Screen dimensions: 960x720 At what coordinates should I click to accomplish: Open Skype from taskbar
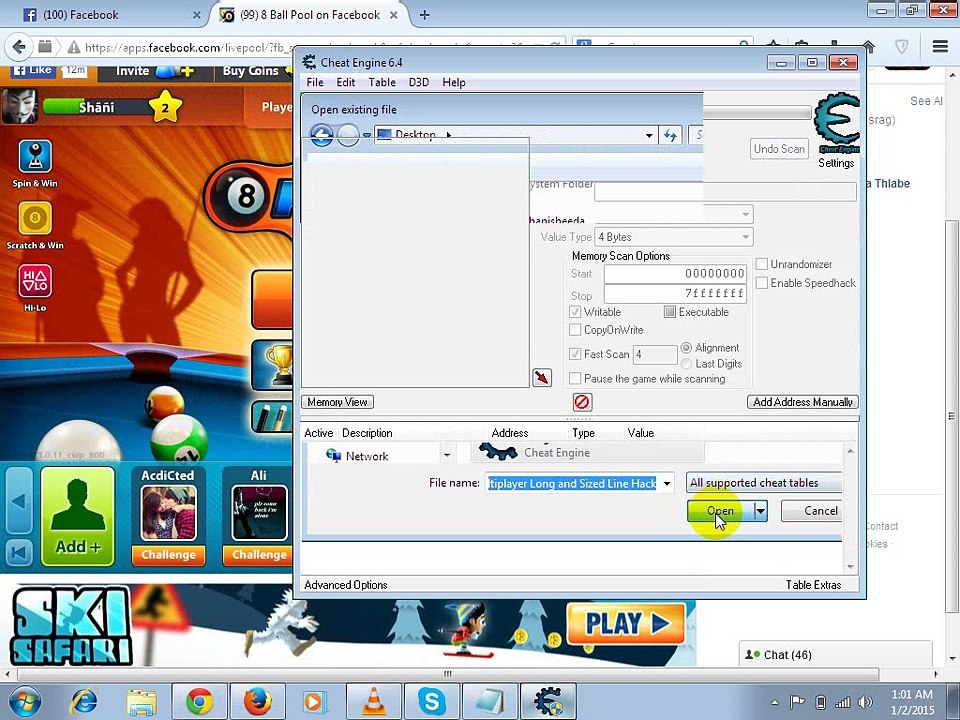tap(432, 702)
